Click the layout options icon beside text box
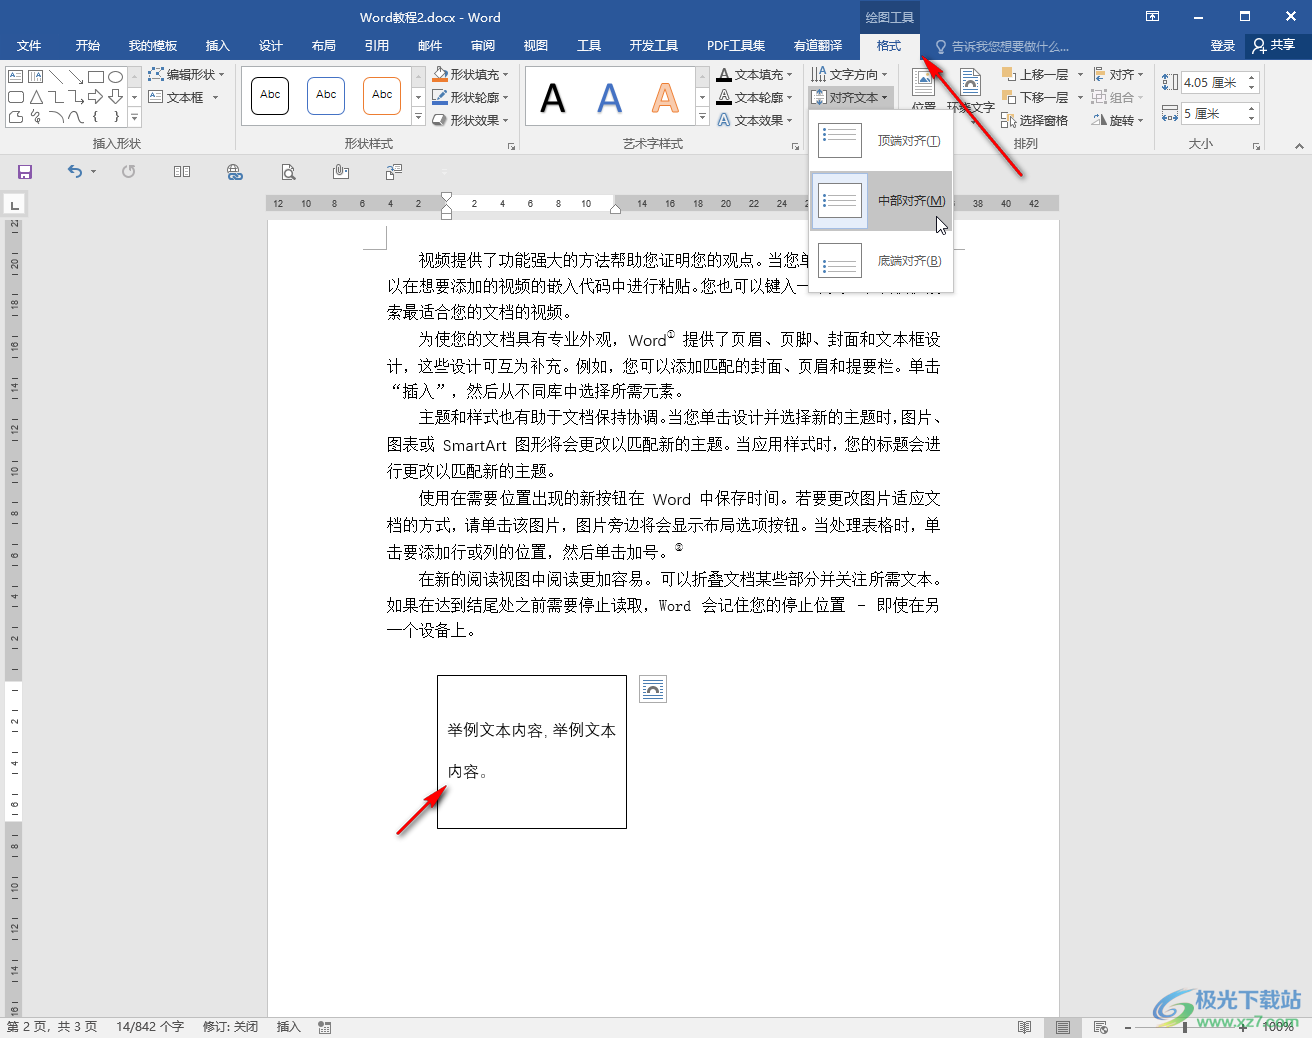1312x1038 pixels. tap(653, 689)
